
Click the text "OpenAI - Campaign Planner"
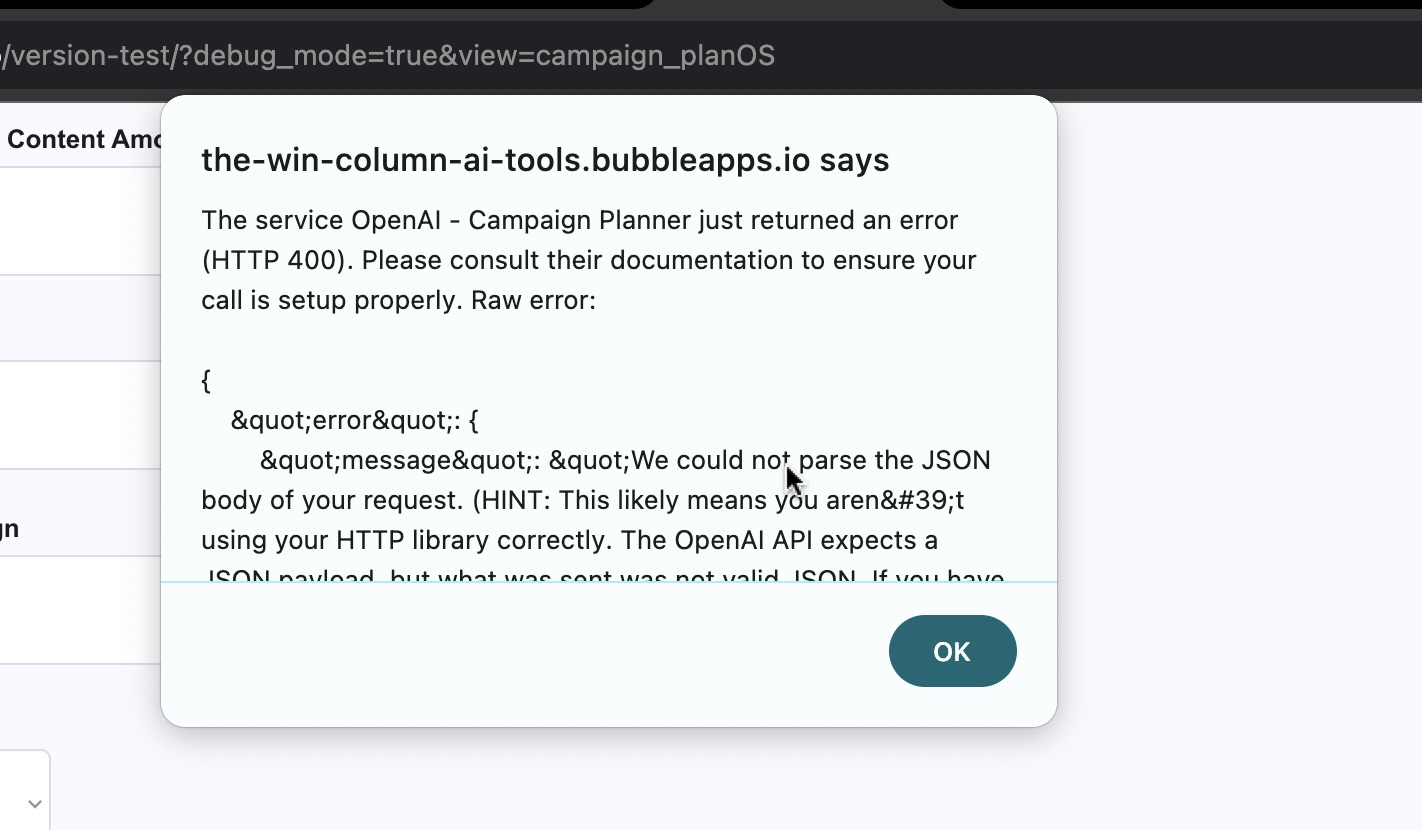(x=519, y=220)
